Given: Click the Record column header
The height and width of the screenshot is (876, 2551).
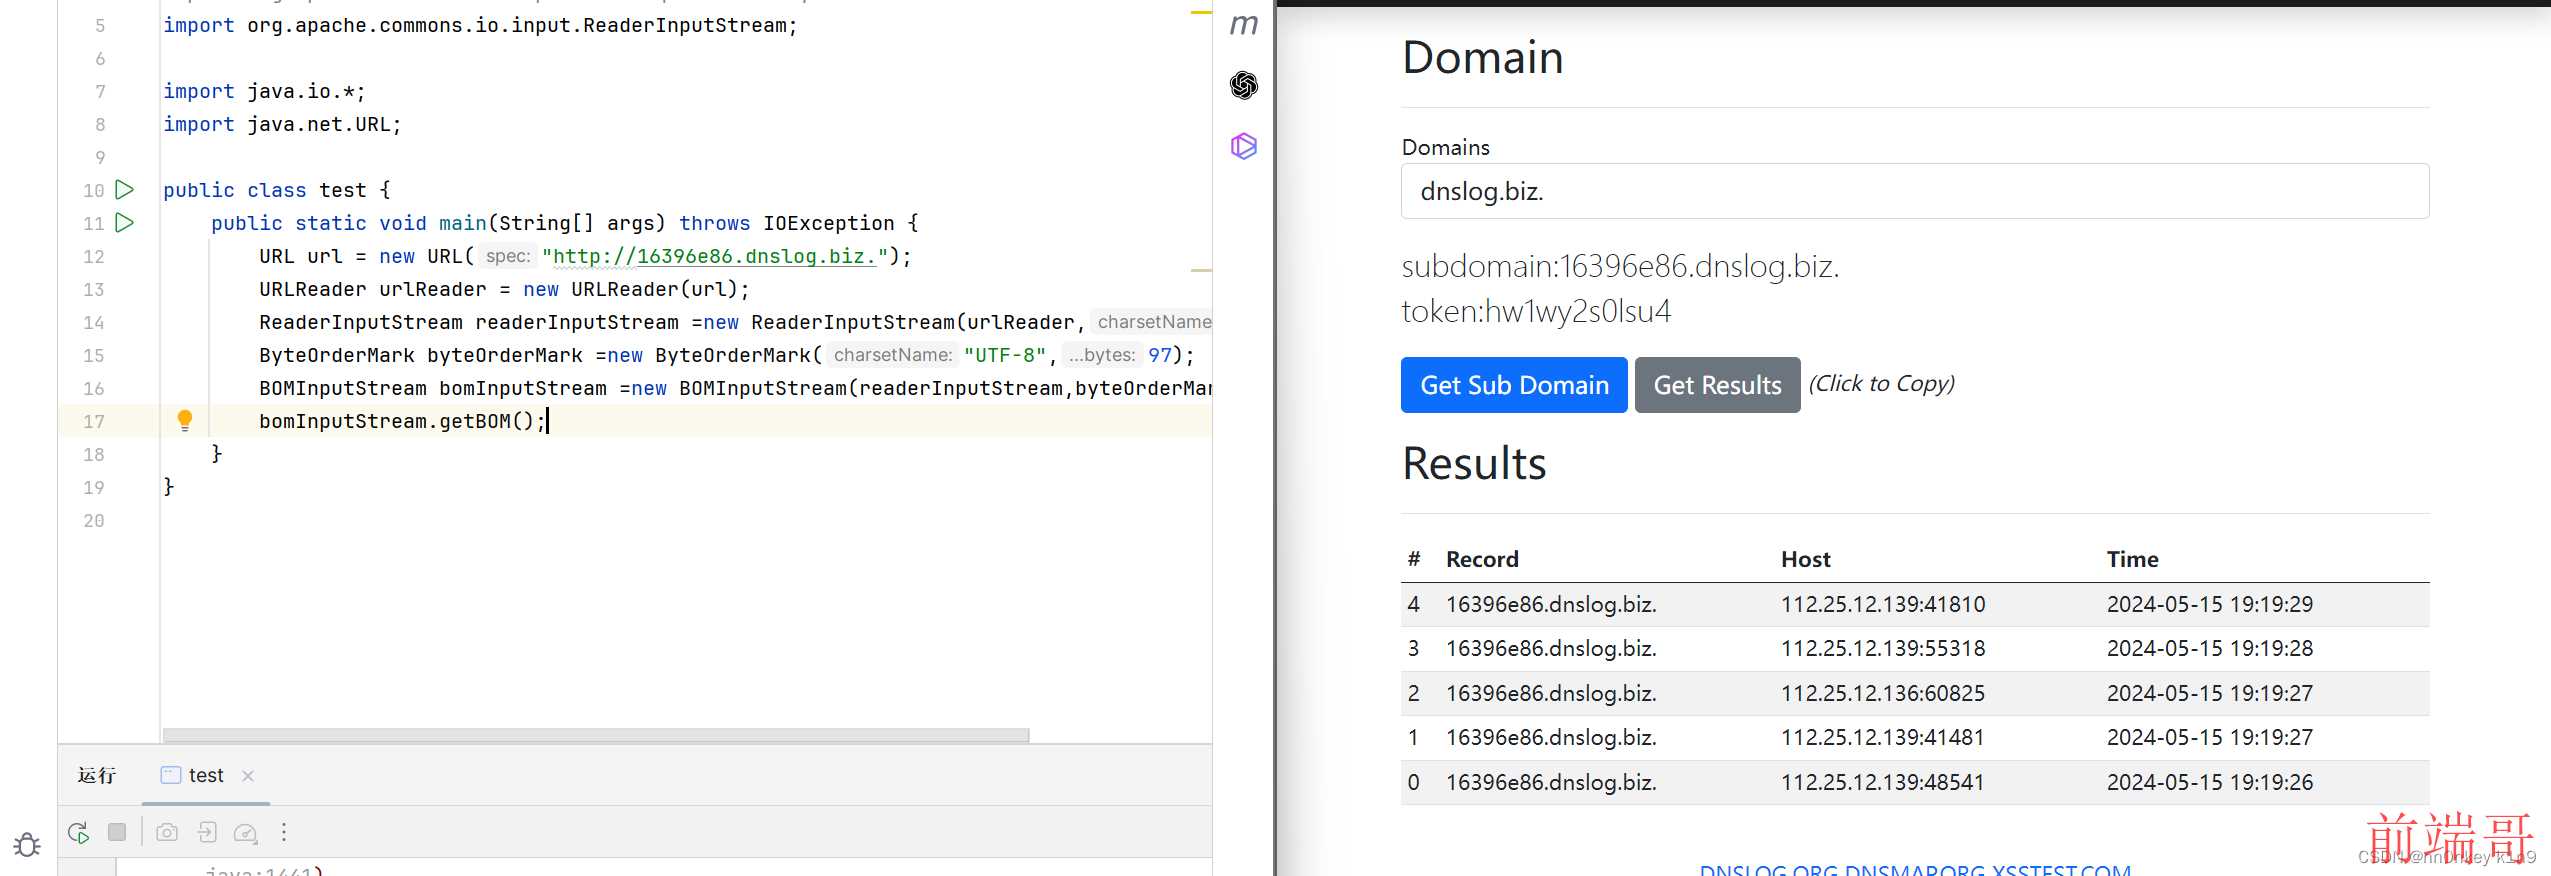Looking at the screenshot, I should 1482,559.
